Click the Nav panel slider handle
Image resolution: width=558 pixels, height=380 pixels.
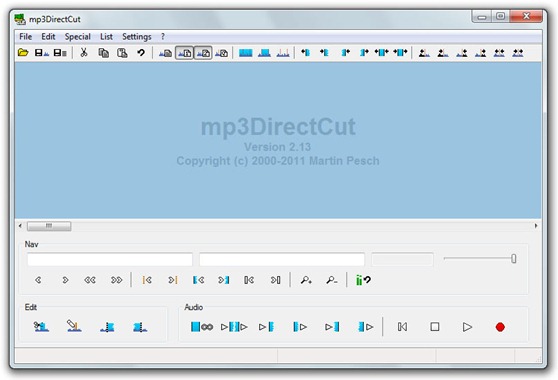tap(514, 259)
